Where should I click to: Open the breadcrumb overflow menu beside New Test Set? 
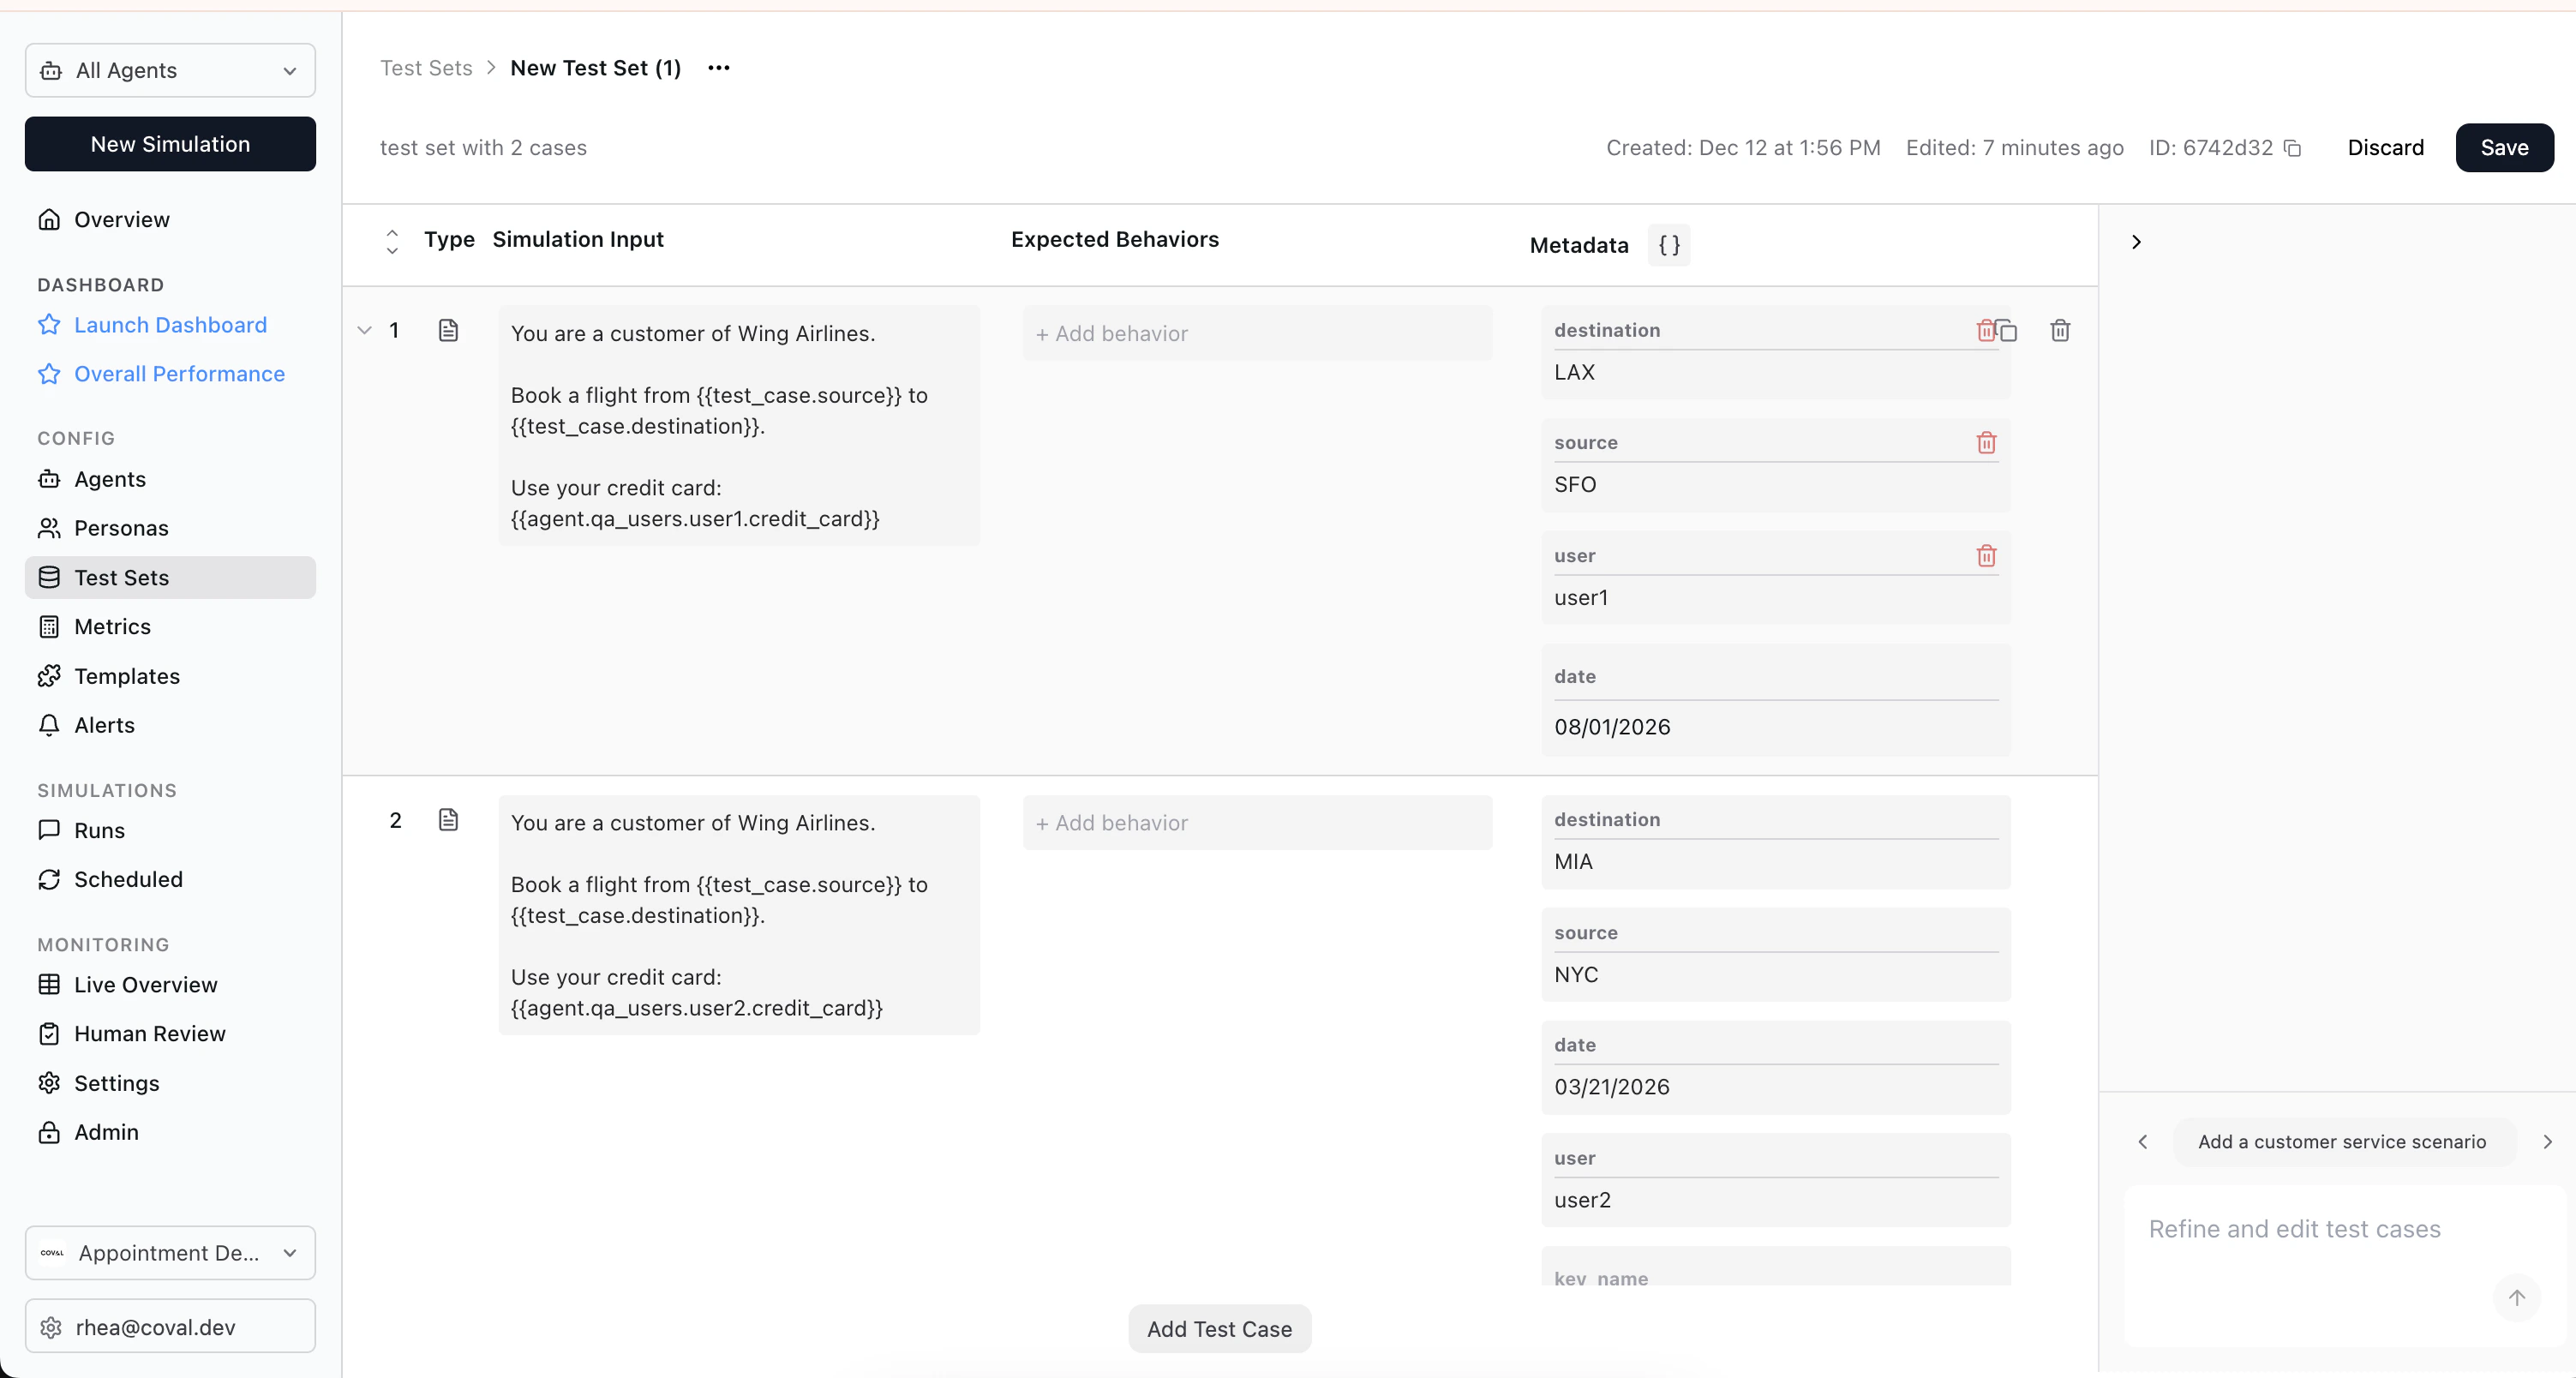(719, 68)
